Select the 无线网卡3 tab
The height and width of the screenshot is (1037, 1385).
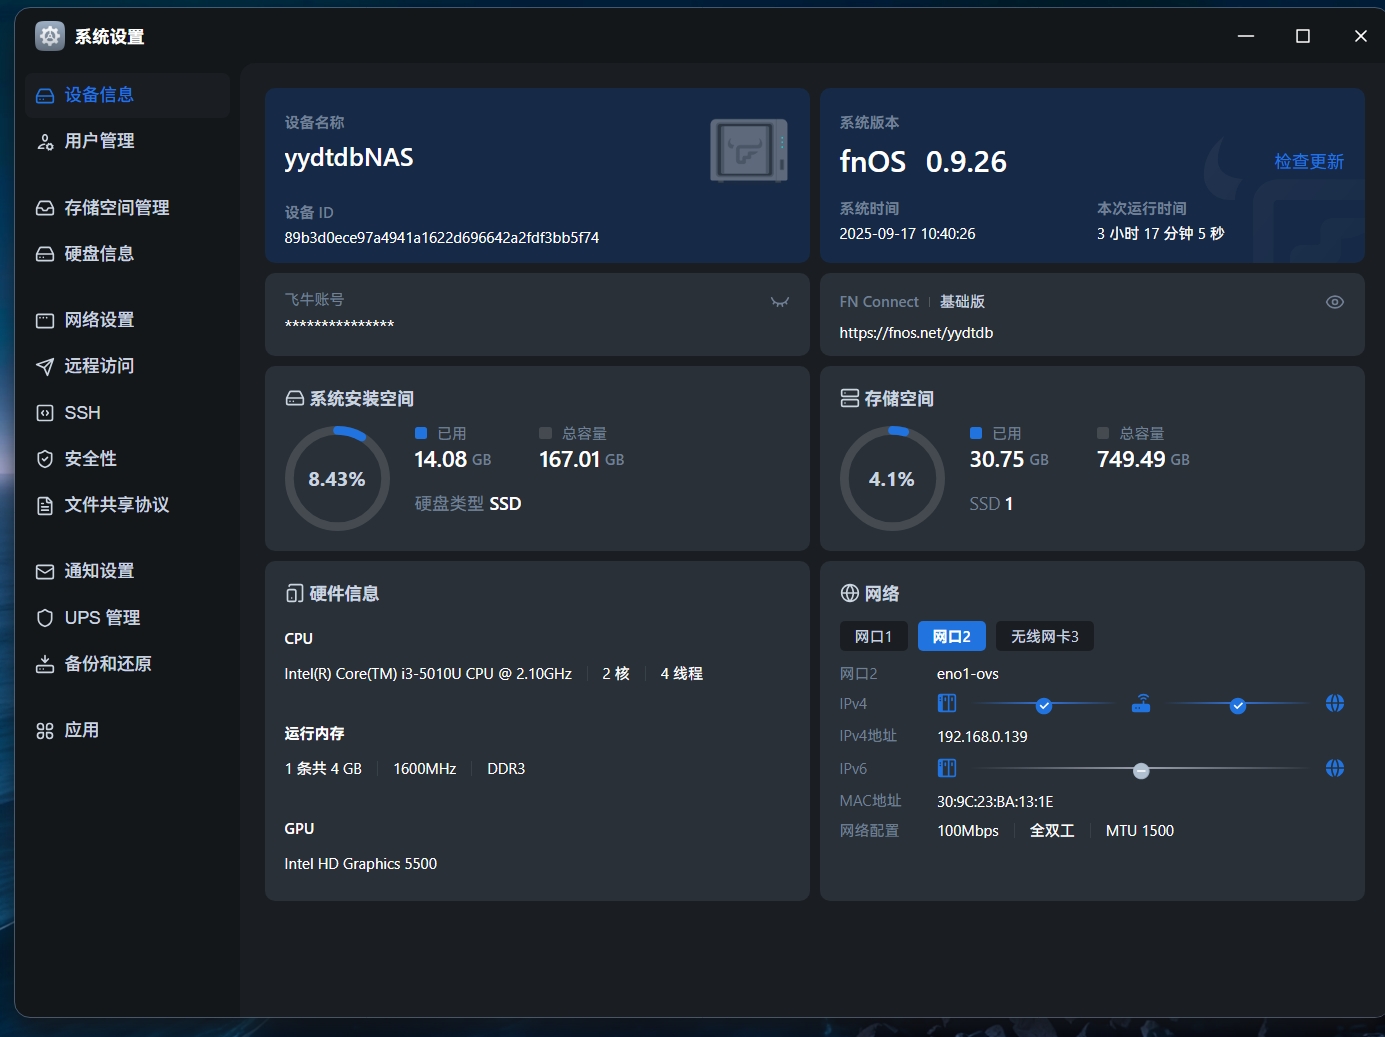tap(1044, 637)
